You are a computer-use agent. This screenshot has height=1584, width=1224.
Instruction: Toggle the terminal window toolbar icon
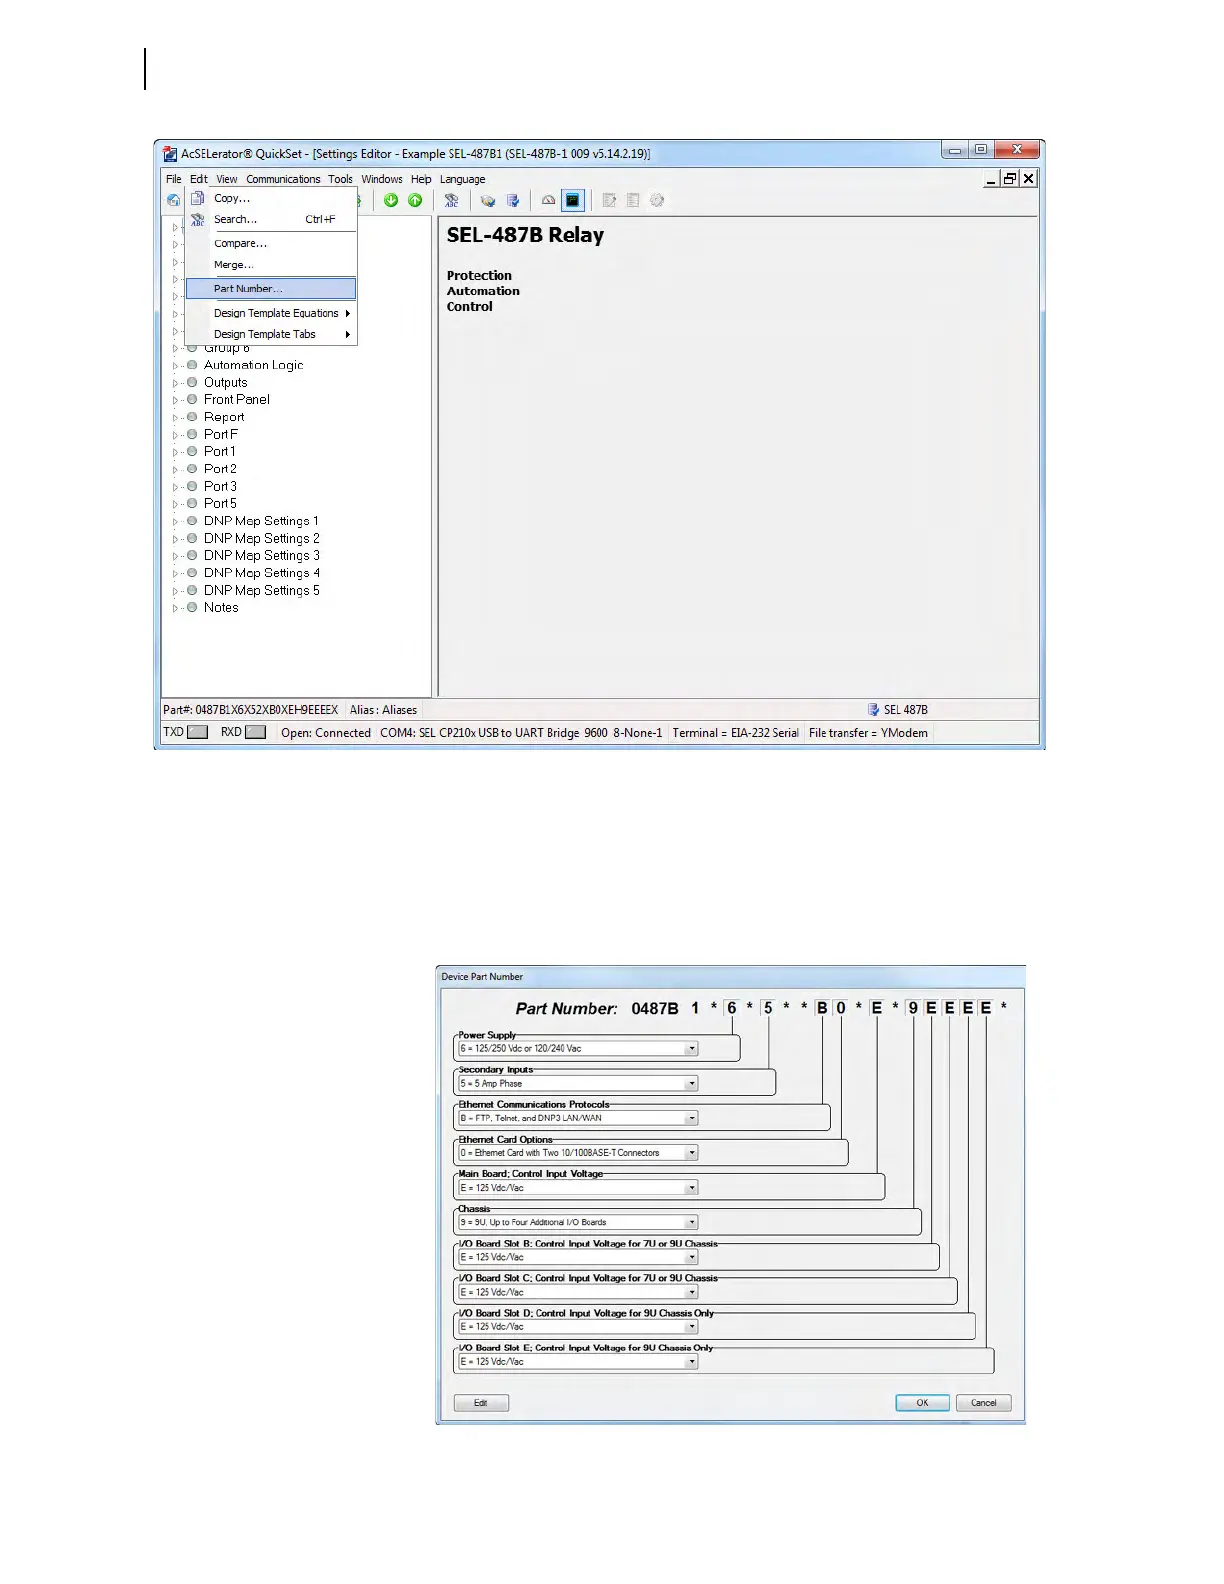572,200
